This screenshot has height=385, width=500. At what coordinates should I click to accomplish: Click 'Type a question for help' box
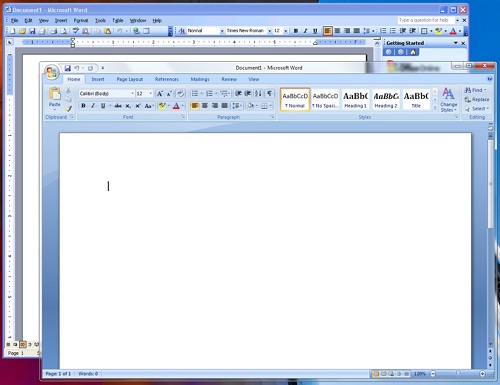[x=426, y=20]
